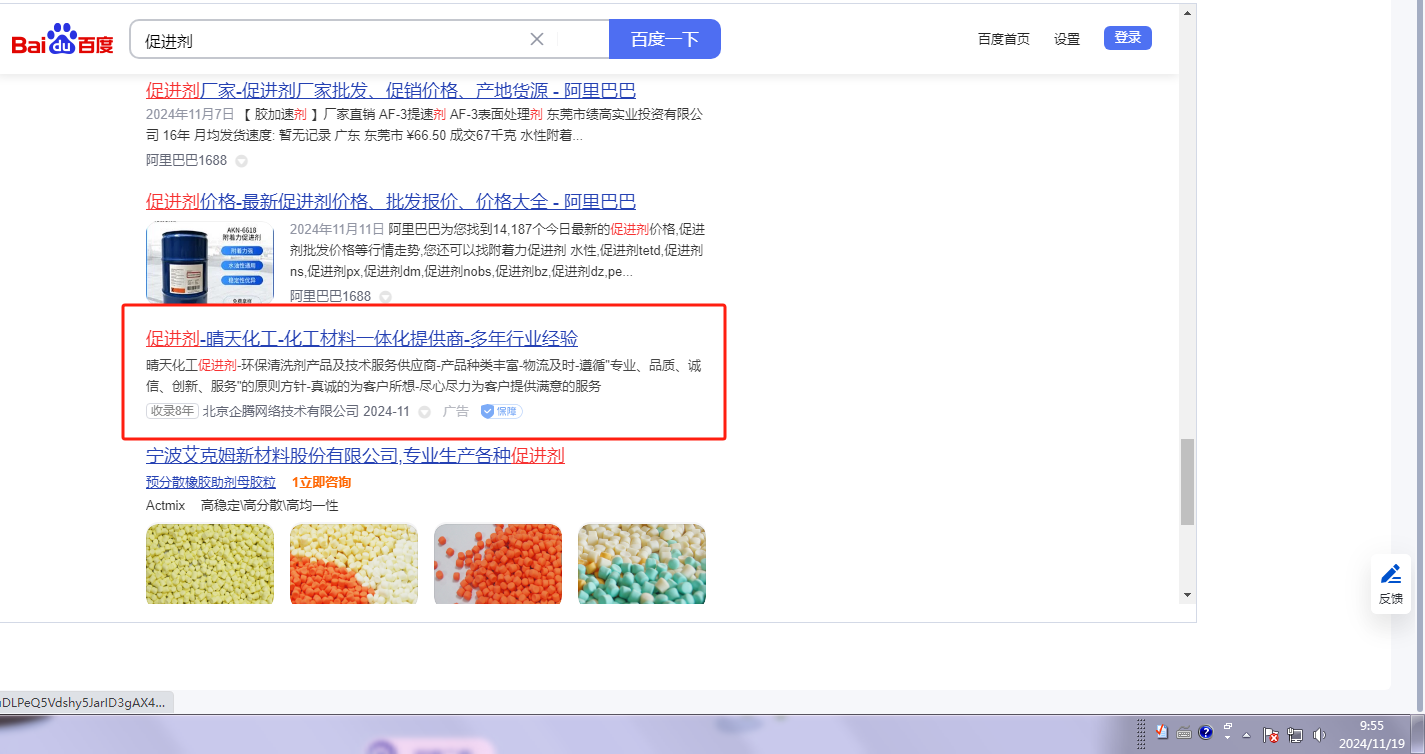1425x754 pixels.
Task: Click the page scrollbar down arrow
Action: coord(1187,595)
